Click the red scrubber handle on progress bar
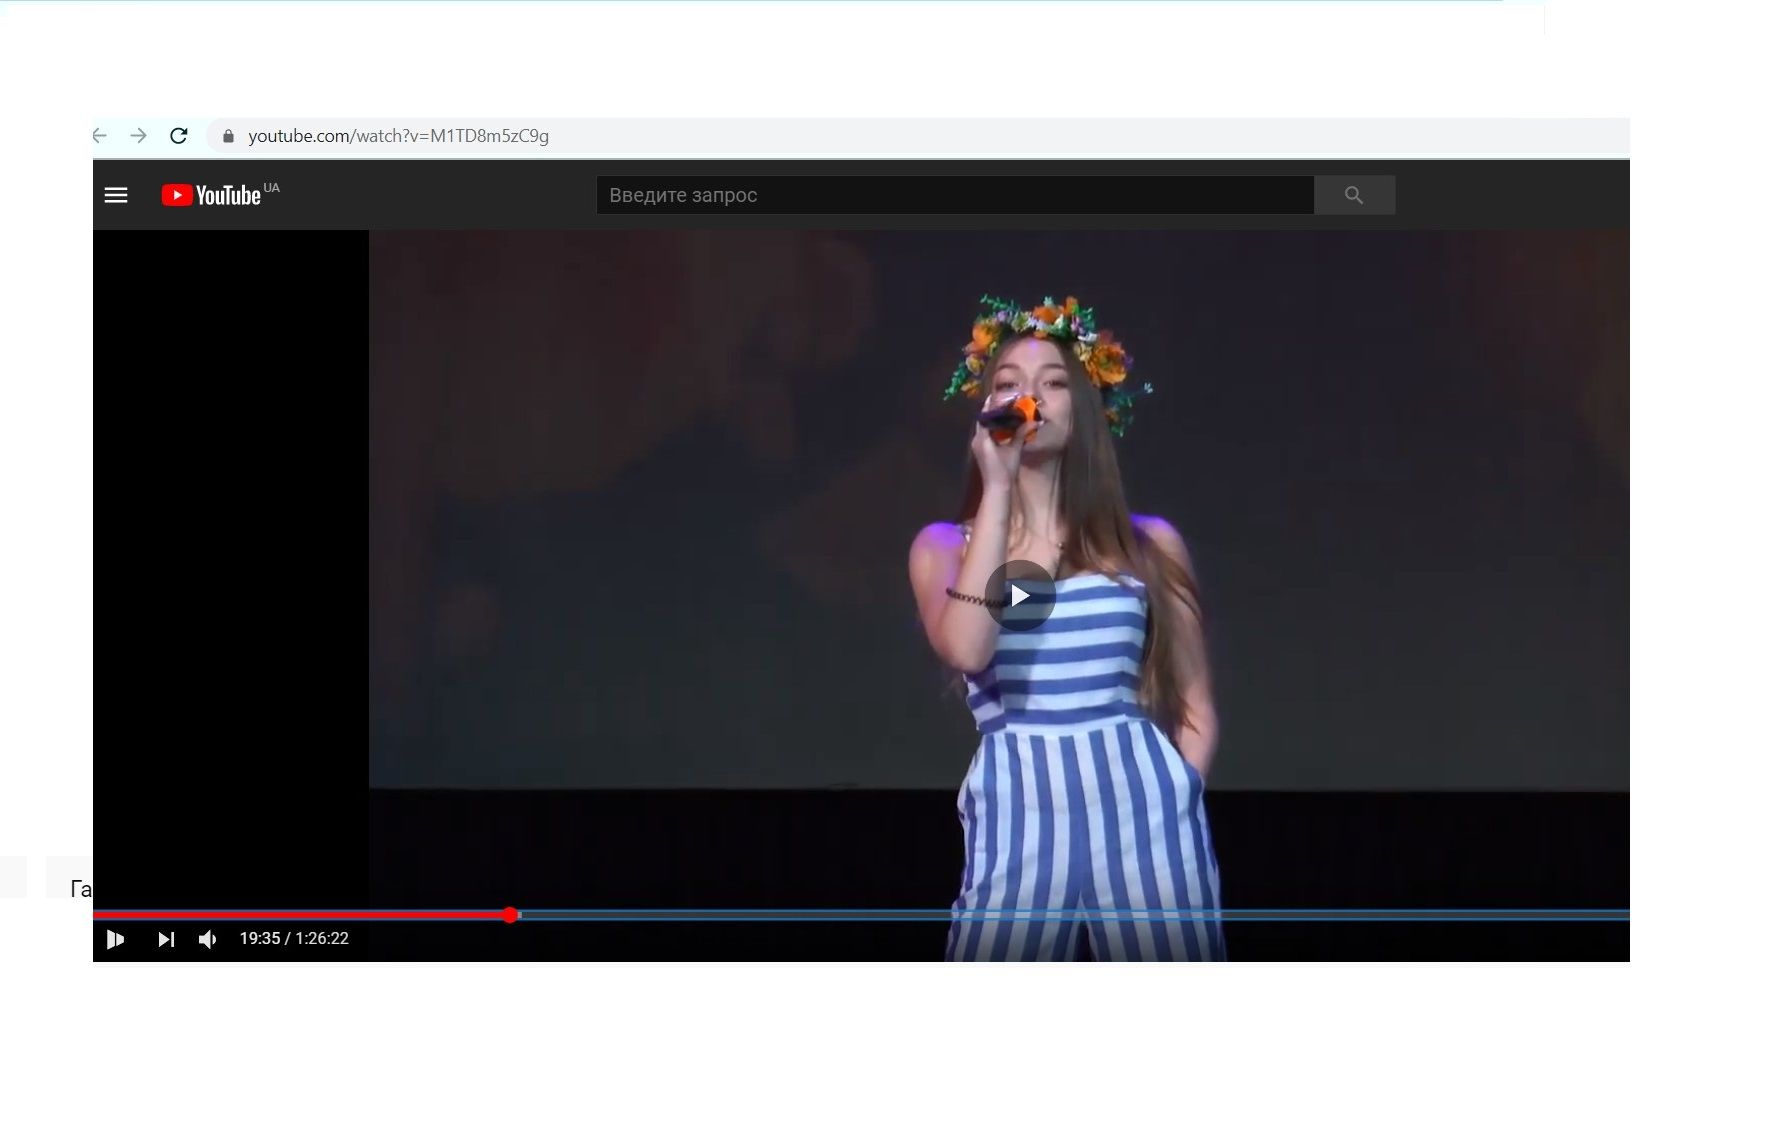The height and width of the screenshot is (1138, 1786). pyautogui.click(x=510, y=915)
